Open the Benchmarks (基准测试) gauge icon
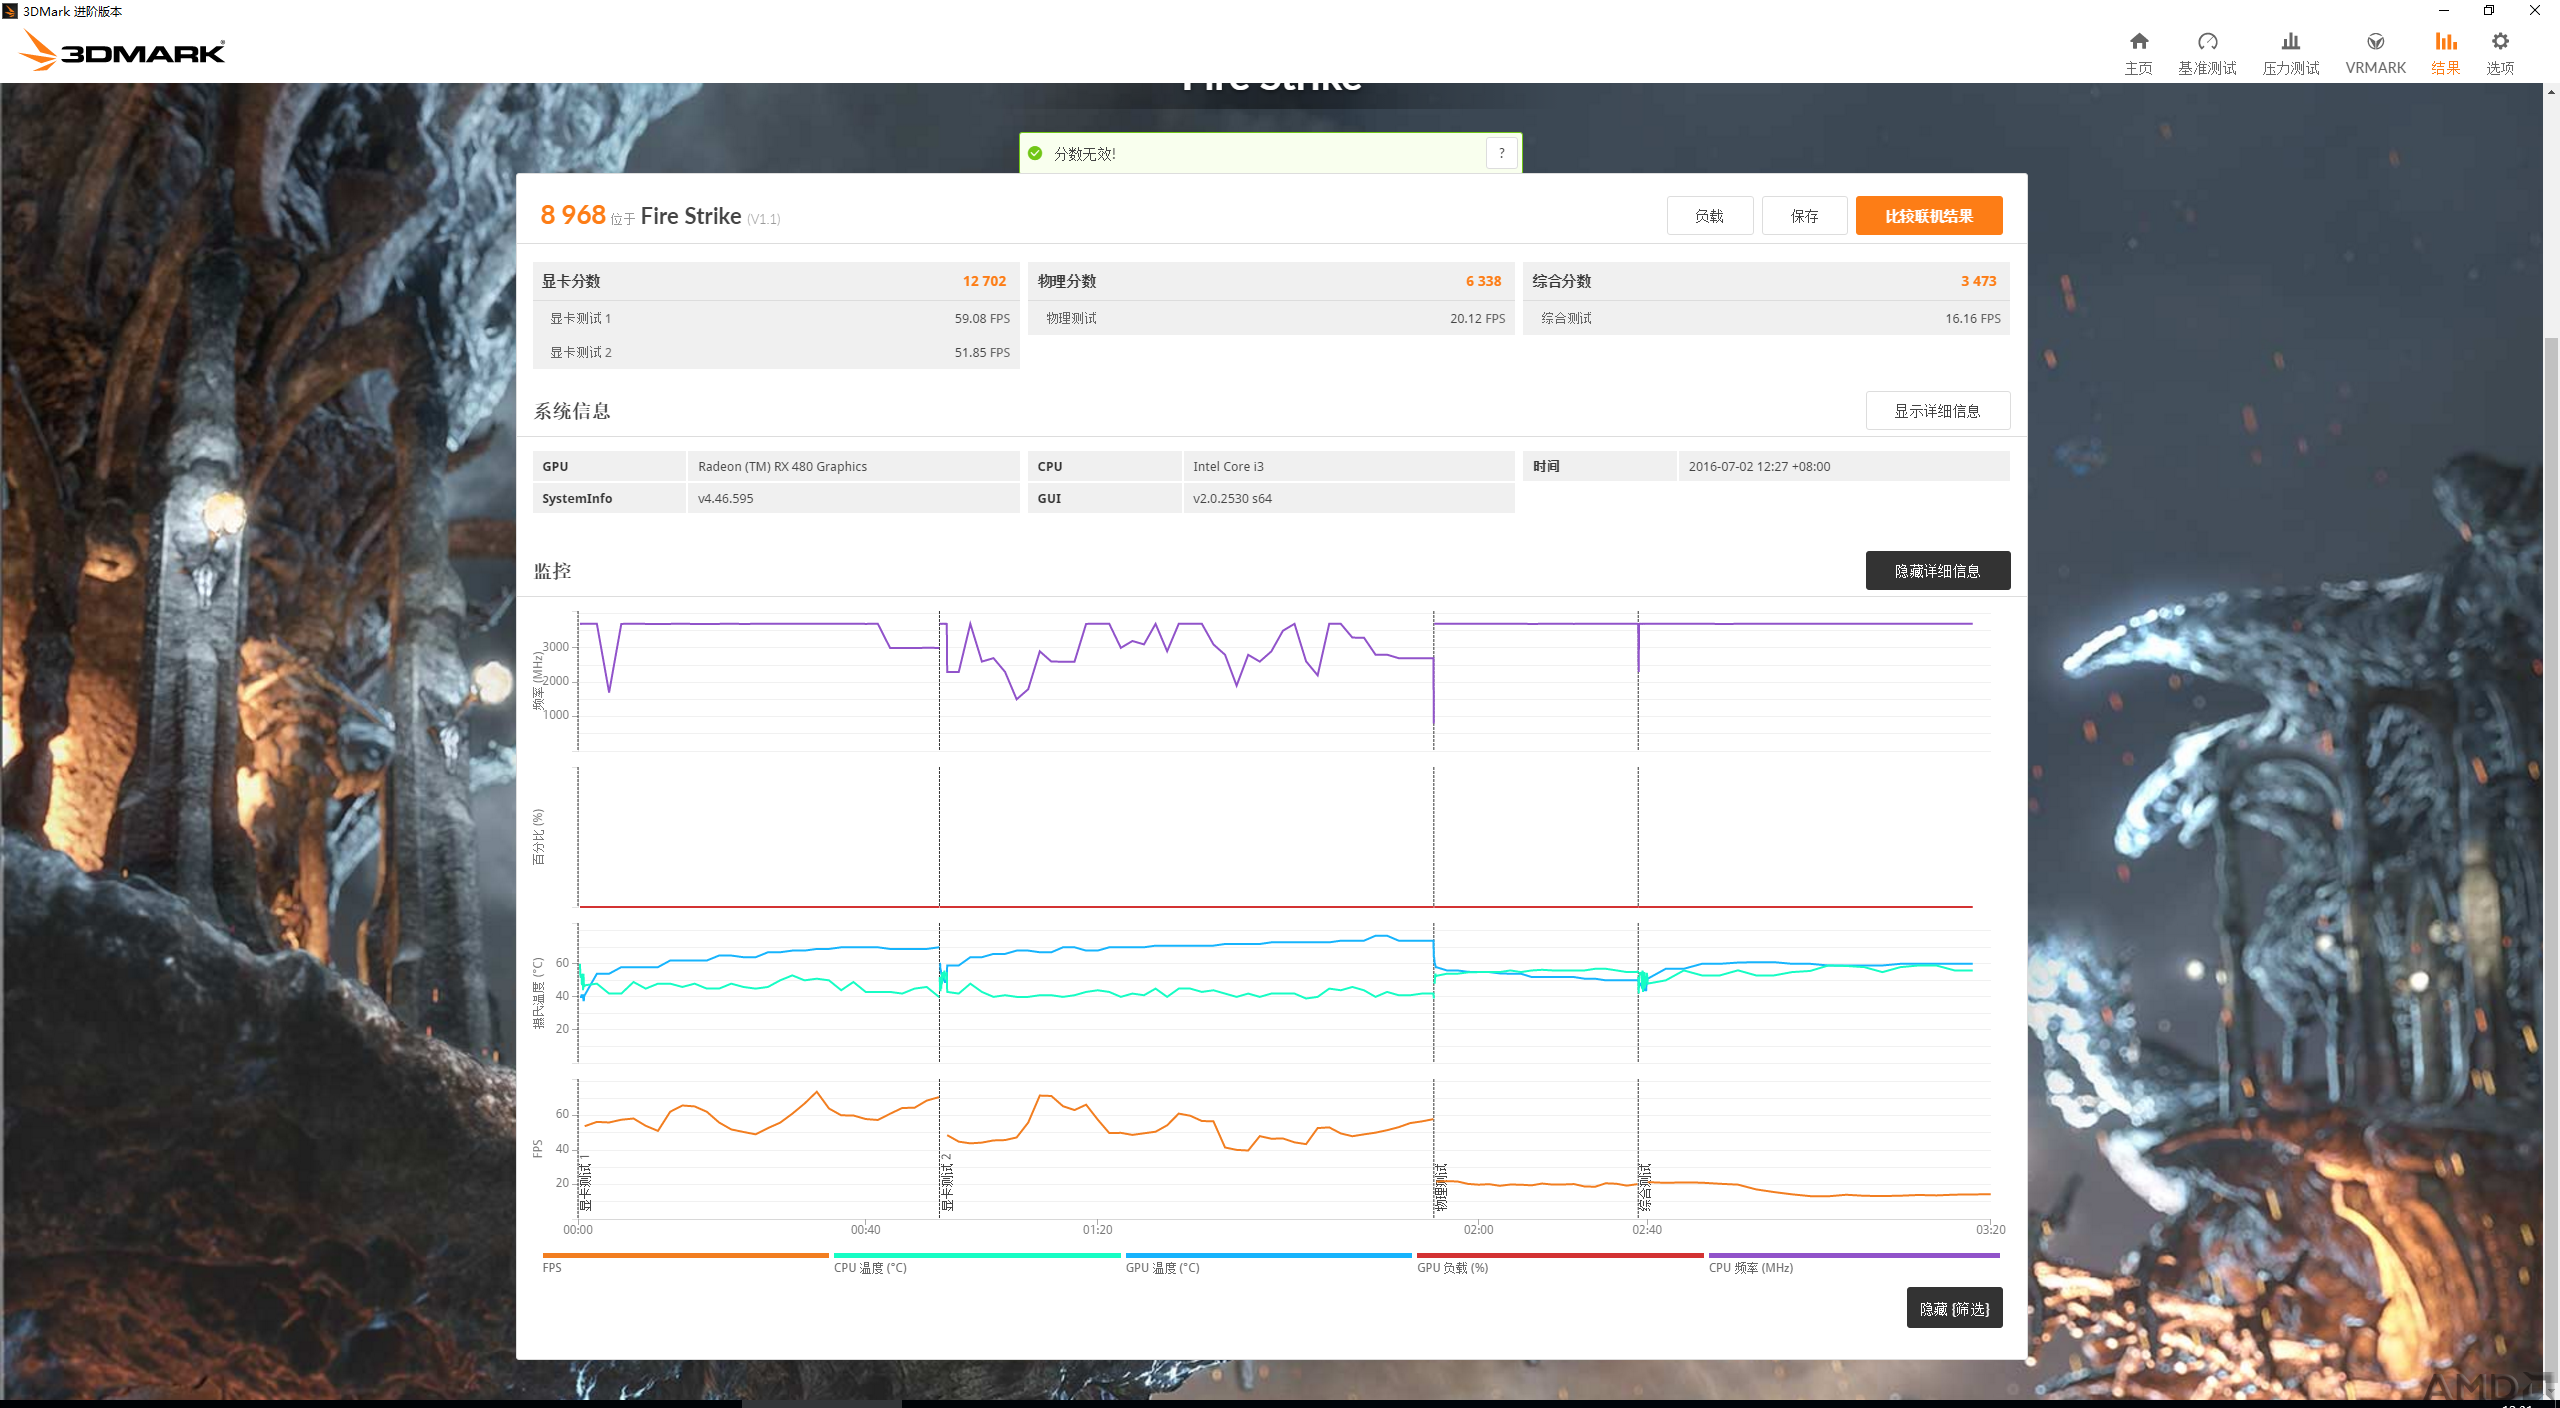This screenshot has width=2560, height=1408. 2207,42
